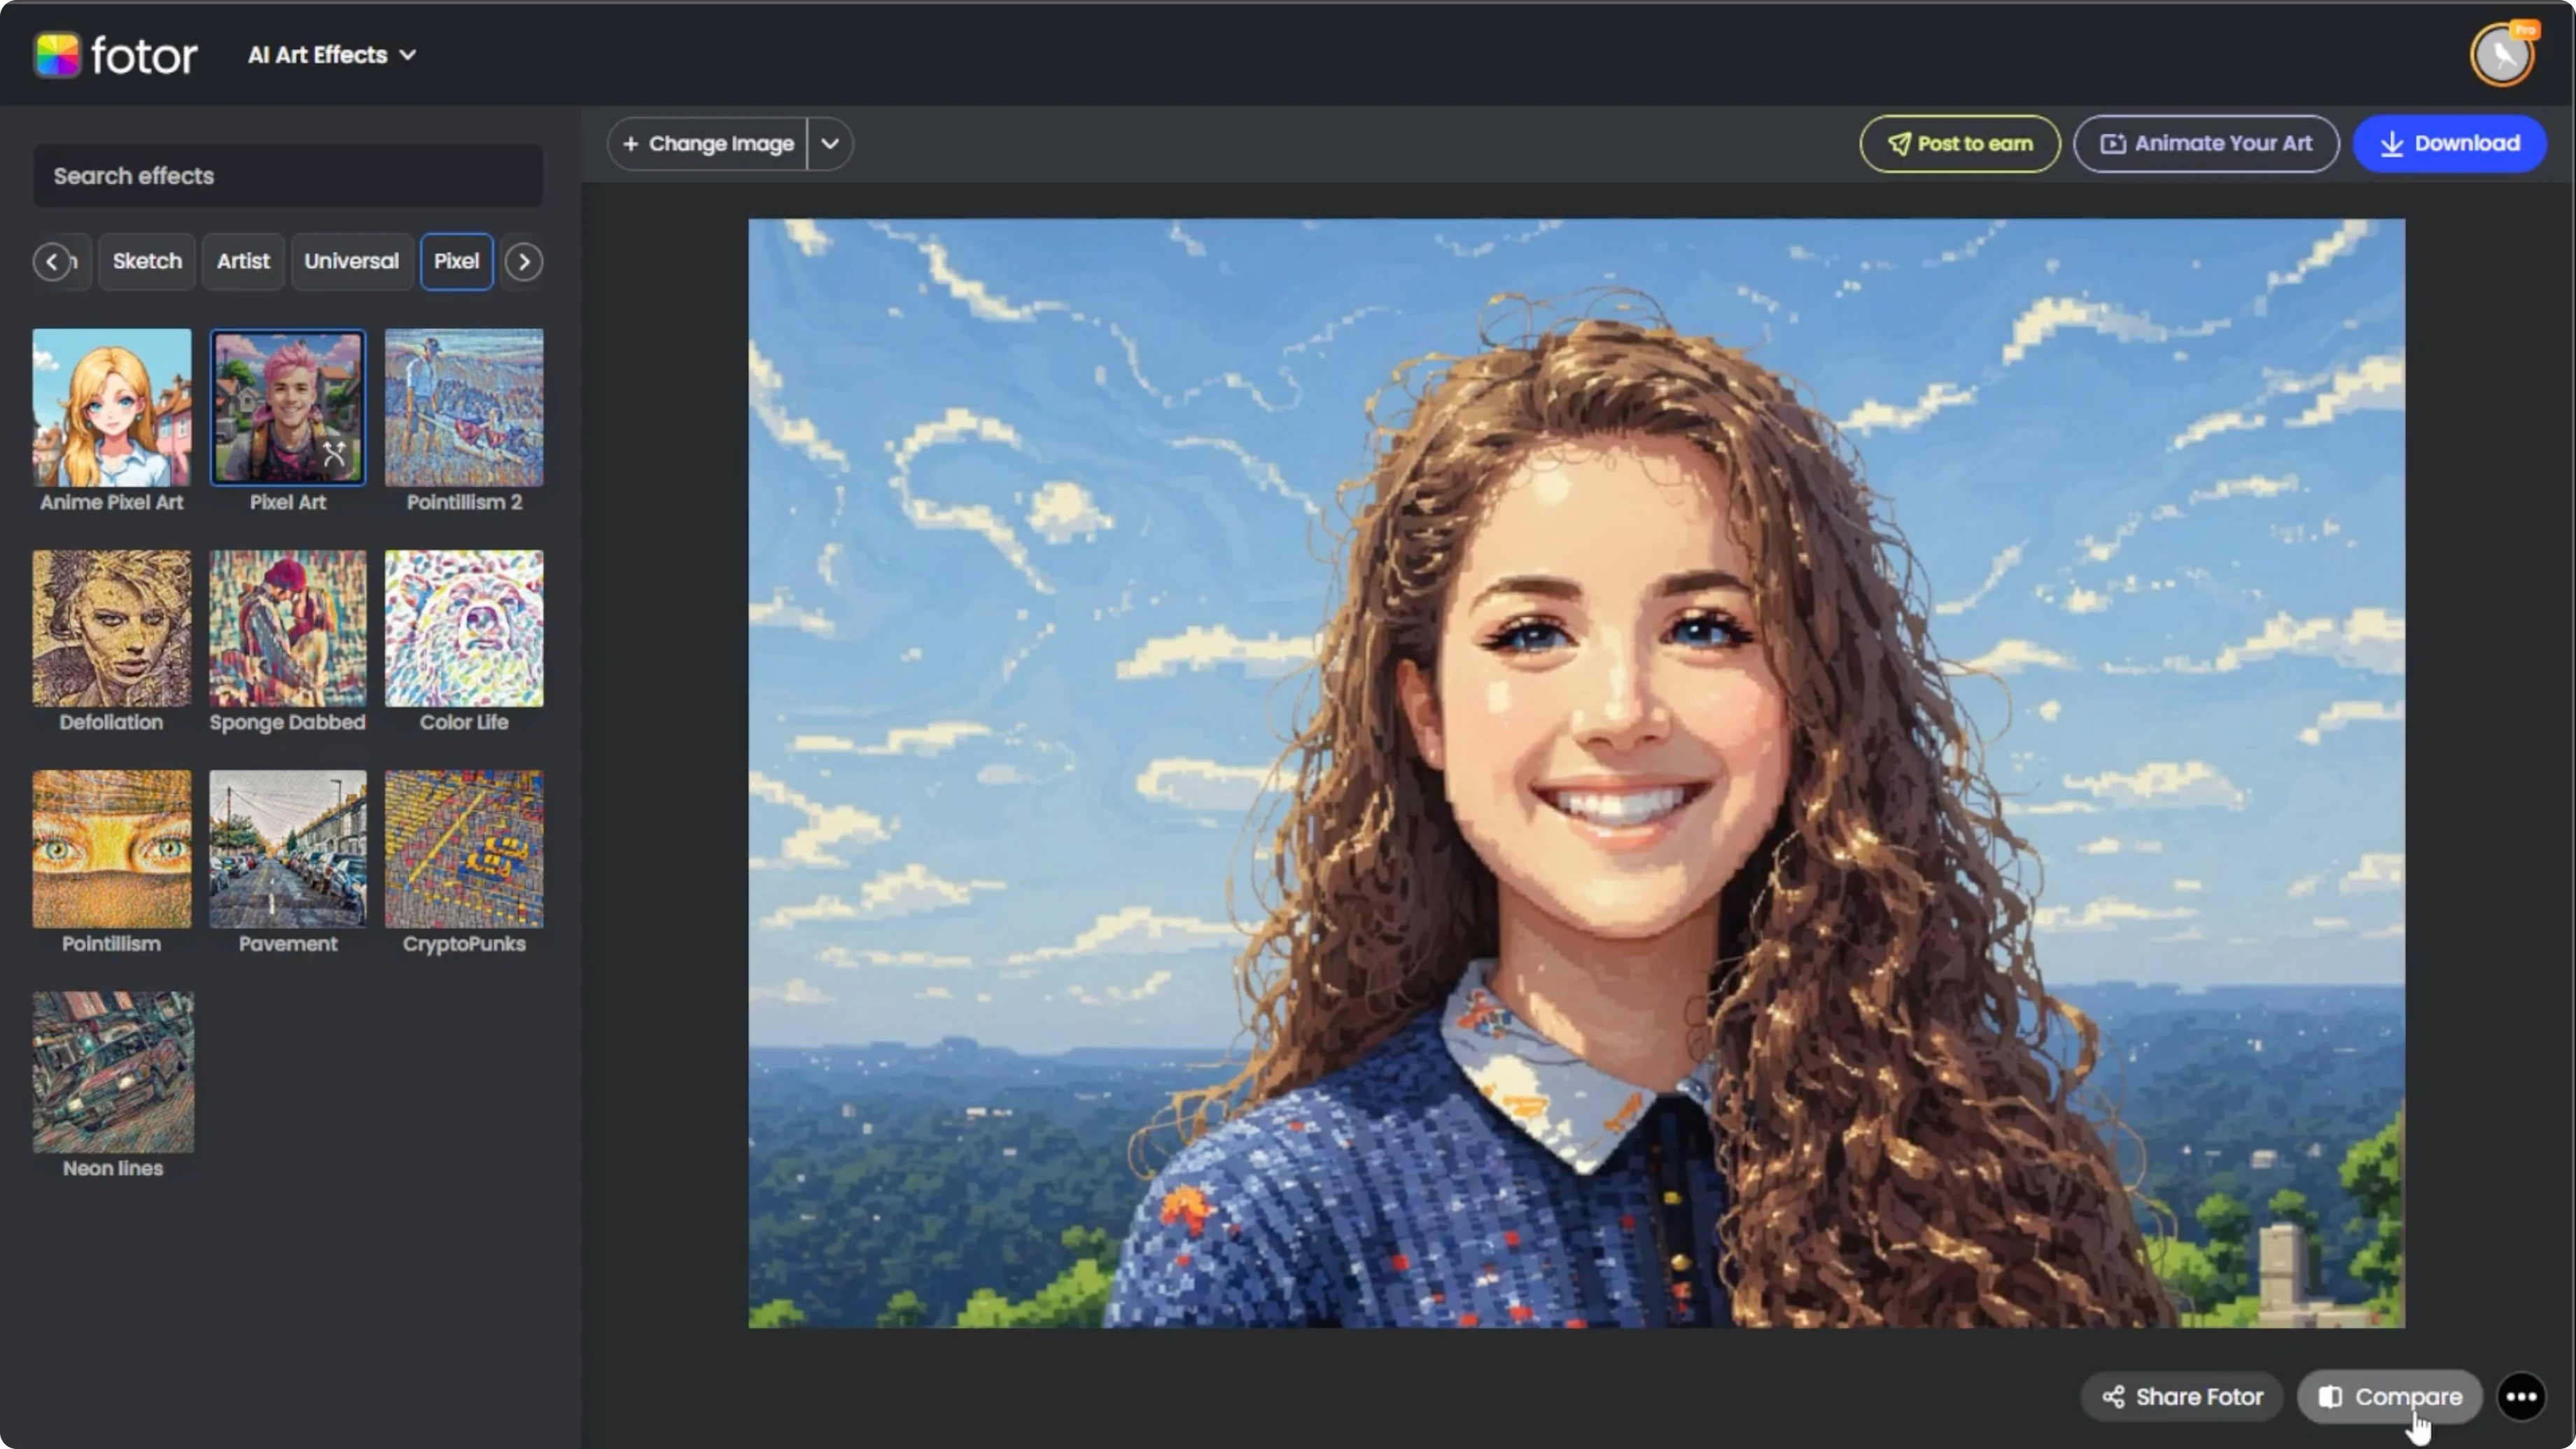Apply the Color Life effect
The height and width of the screenshot is (1449, 2576).
[x=464, y=629]
